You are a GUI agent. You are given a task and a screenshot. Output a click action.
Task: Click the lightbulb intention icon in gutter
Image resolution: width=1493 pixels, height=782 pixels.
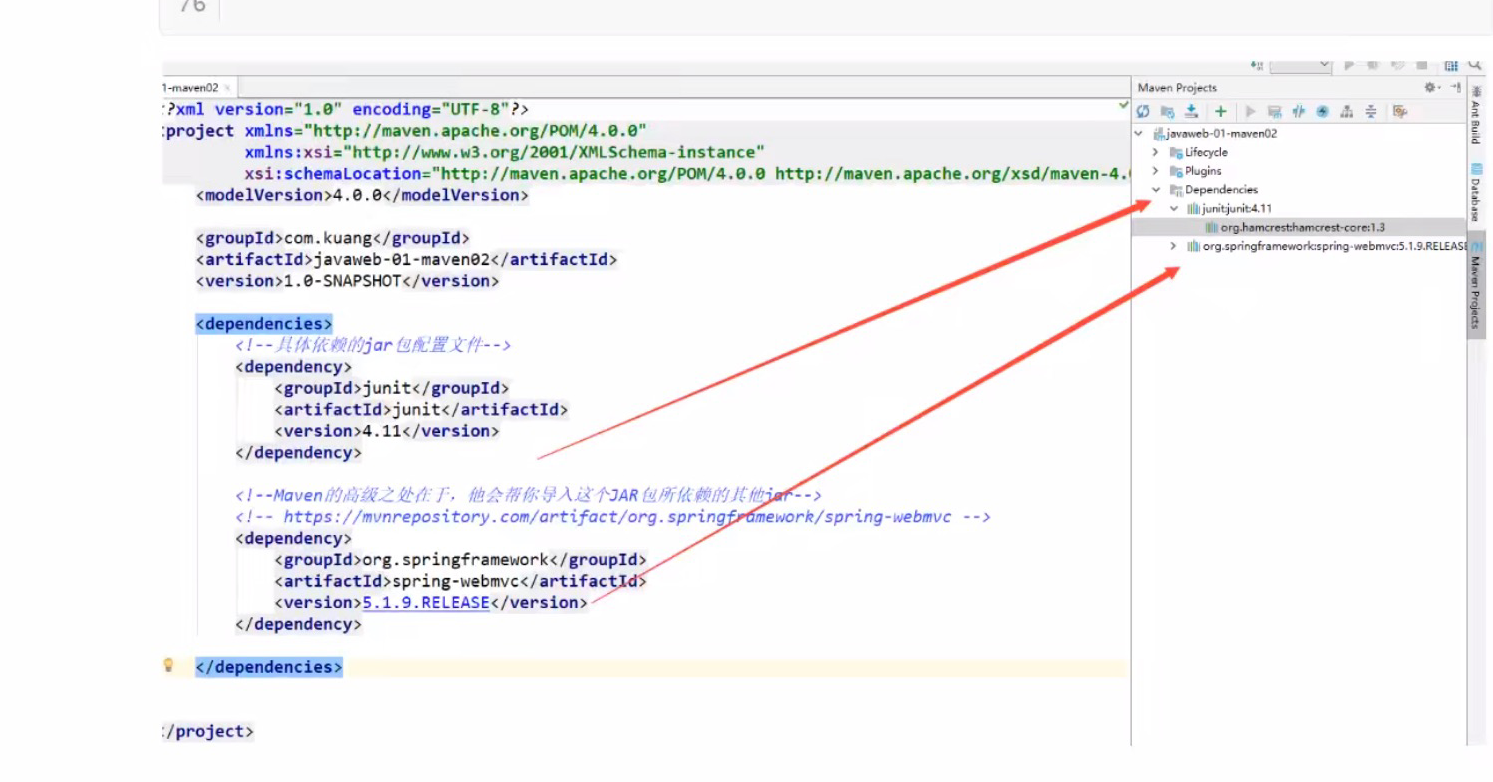click(x=169, y=665)
